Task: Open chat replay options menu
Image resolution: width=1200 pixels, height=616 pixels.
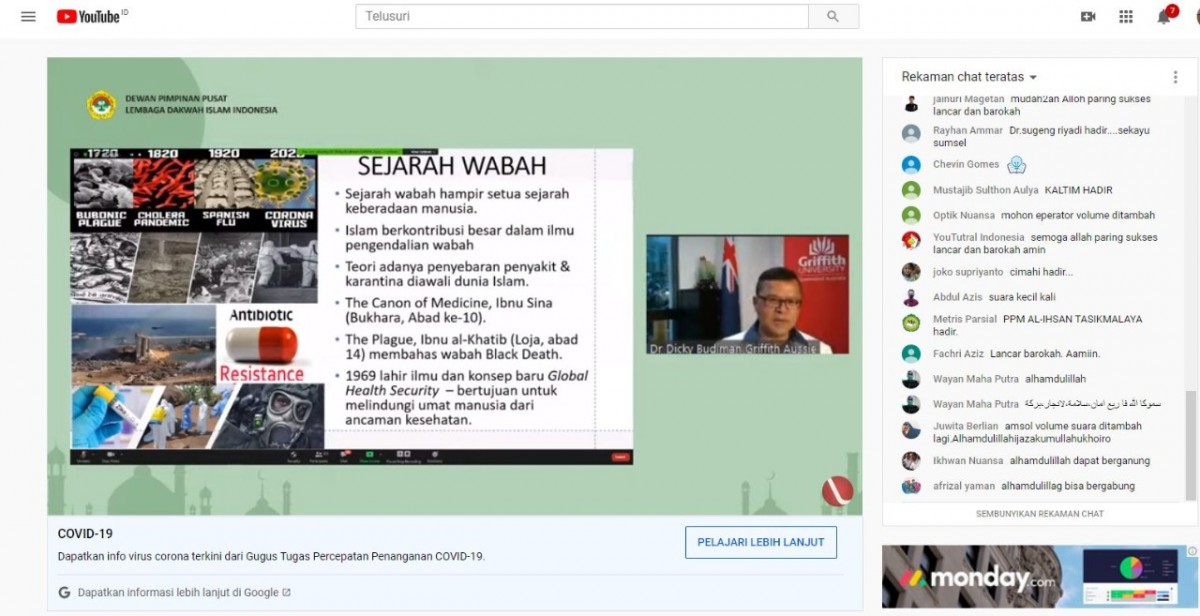Action: (x=1176, y=77)
